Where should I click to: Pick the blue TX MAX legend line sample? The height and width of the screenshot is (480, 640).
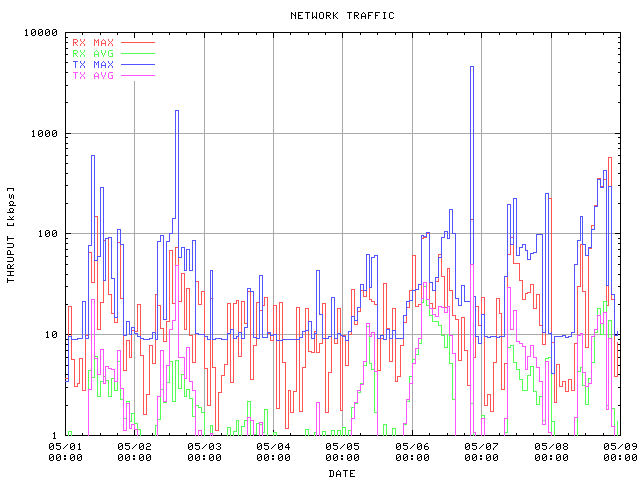[x=138, y=65]
